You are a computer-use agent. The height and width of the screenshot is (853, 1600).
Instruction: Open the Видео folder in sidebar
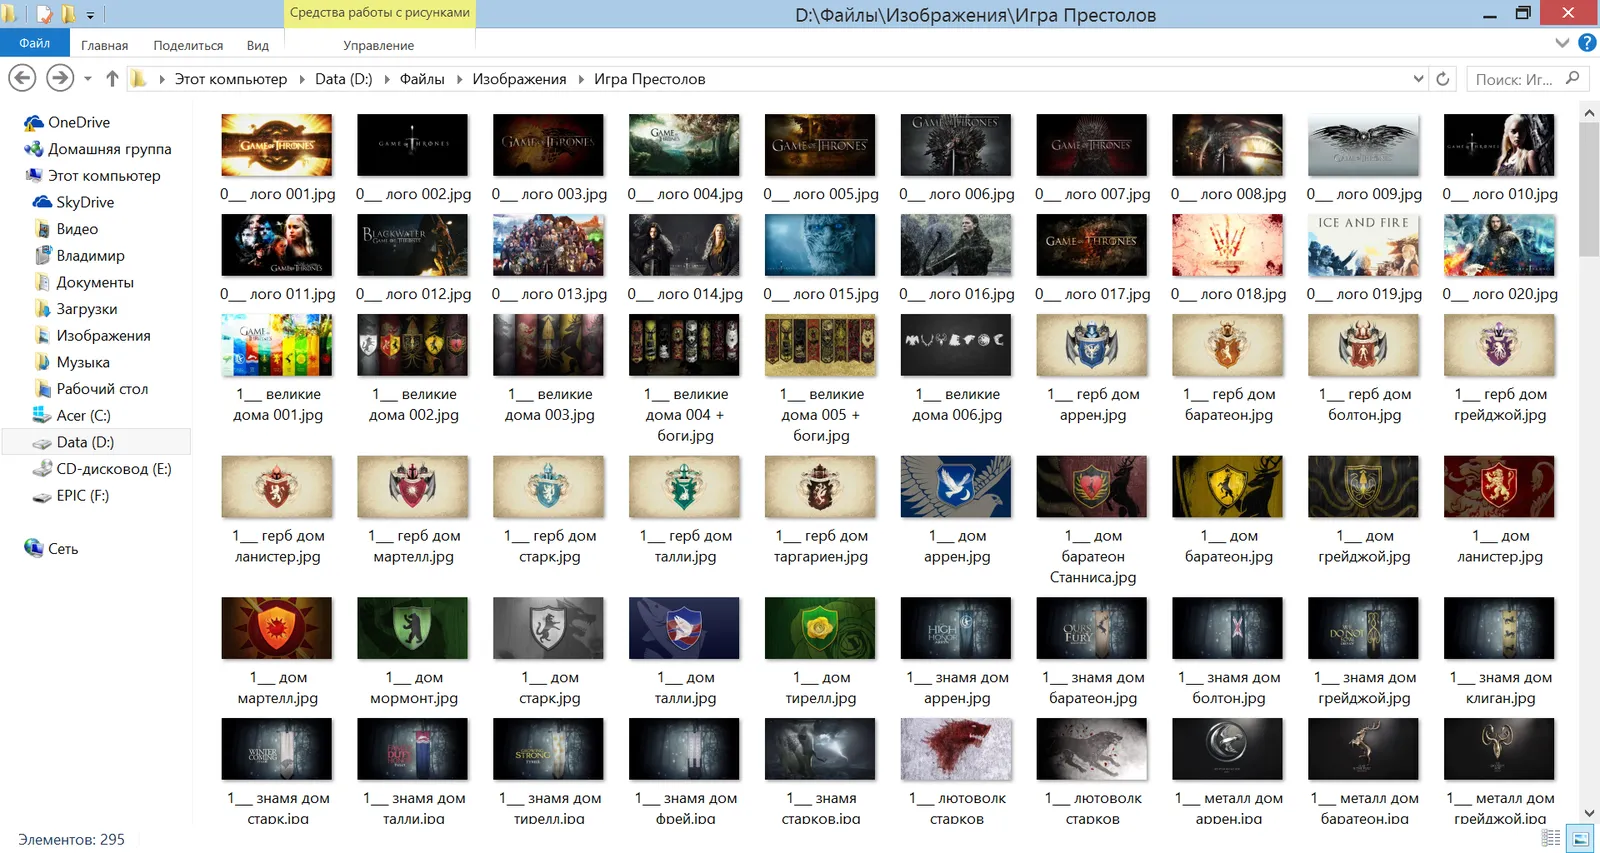pyautogui.click(x=76, y=229)
